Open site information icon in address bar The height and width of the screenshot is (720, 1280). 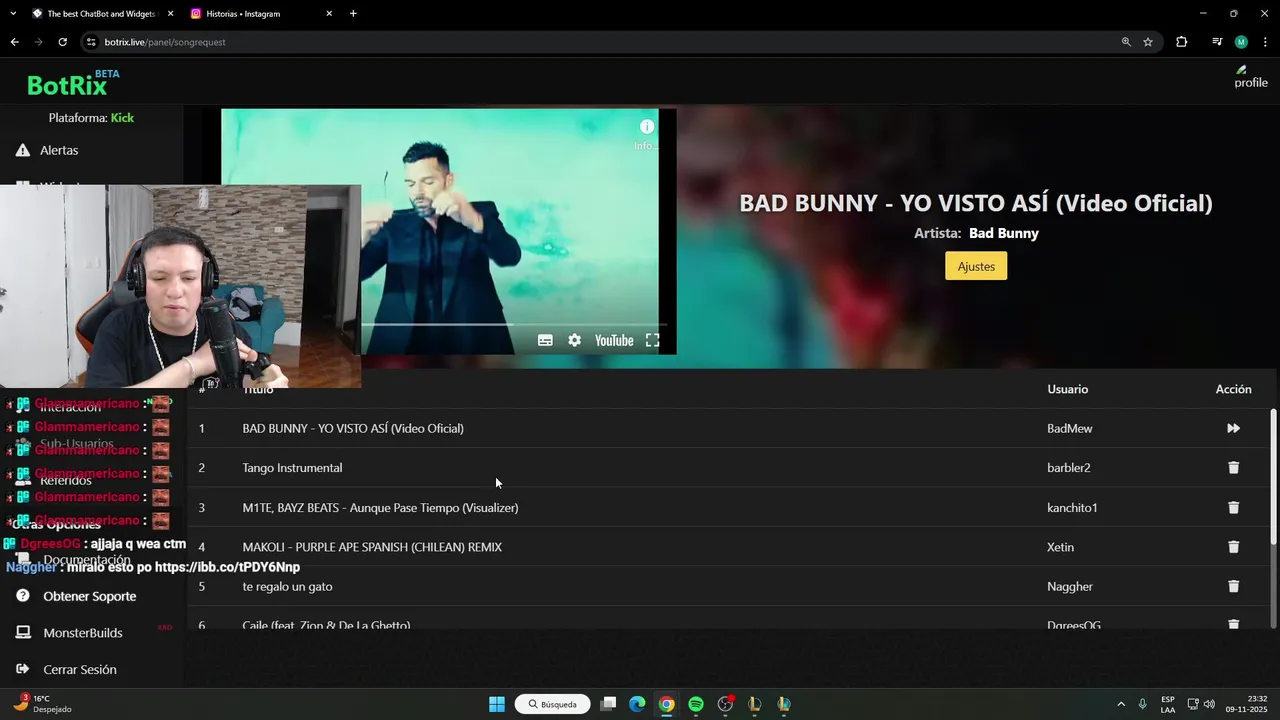click(91, 42)
